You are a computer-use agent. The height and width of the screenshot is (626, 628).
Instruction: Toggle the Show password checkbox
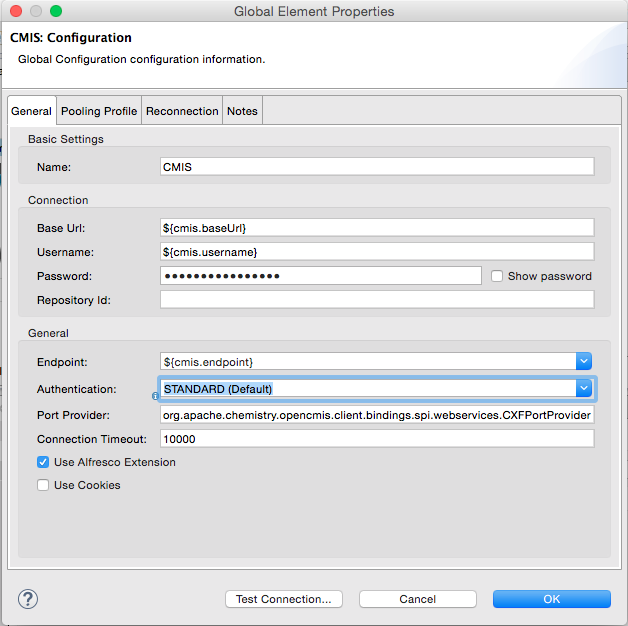click(497, 276)
